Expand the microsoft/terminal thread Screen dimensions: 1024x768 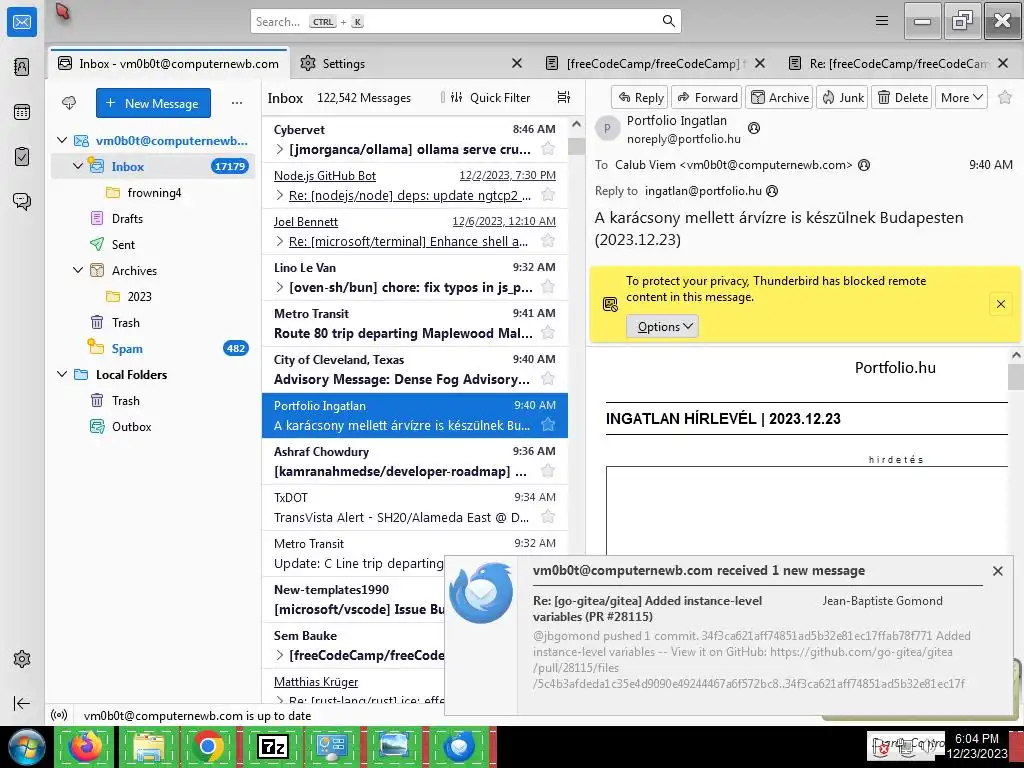280,242
